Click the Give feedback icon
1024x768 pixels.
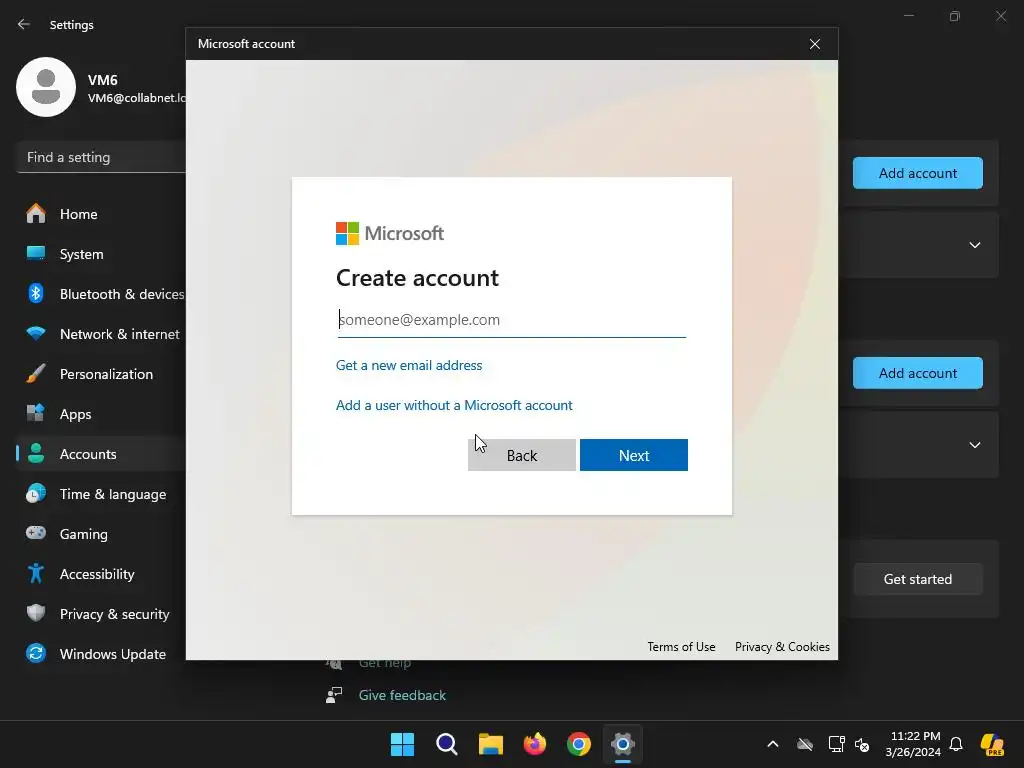pyautogui.click(x=334, y=695)
